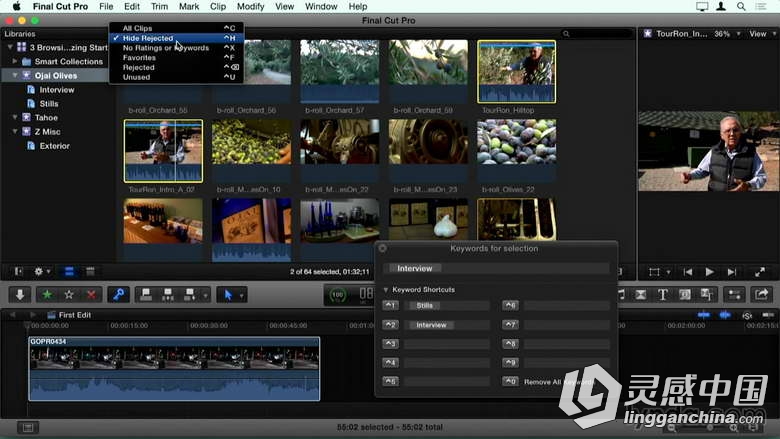Open the Clip menu in menu bar

click(x=217, y=6)
